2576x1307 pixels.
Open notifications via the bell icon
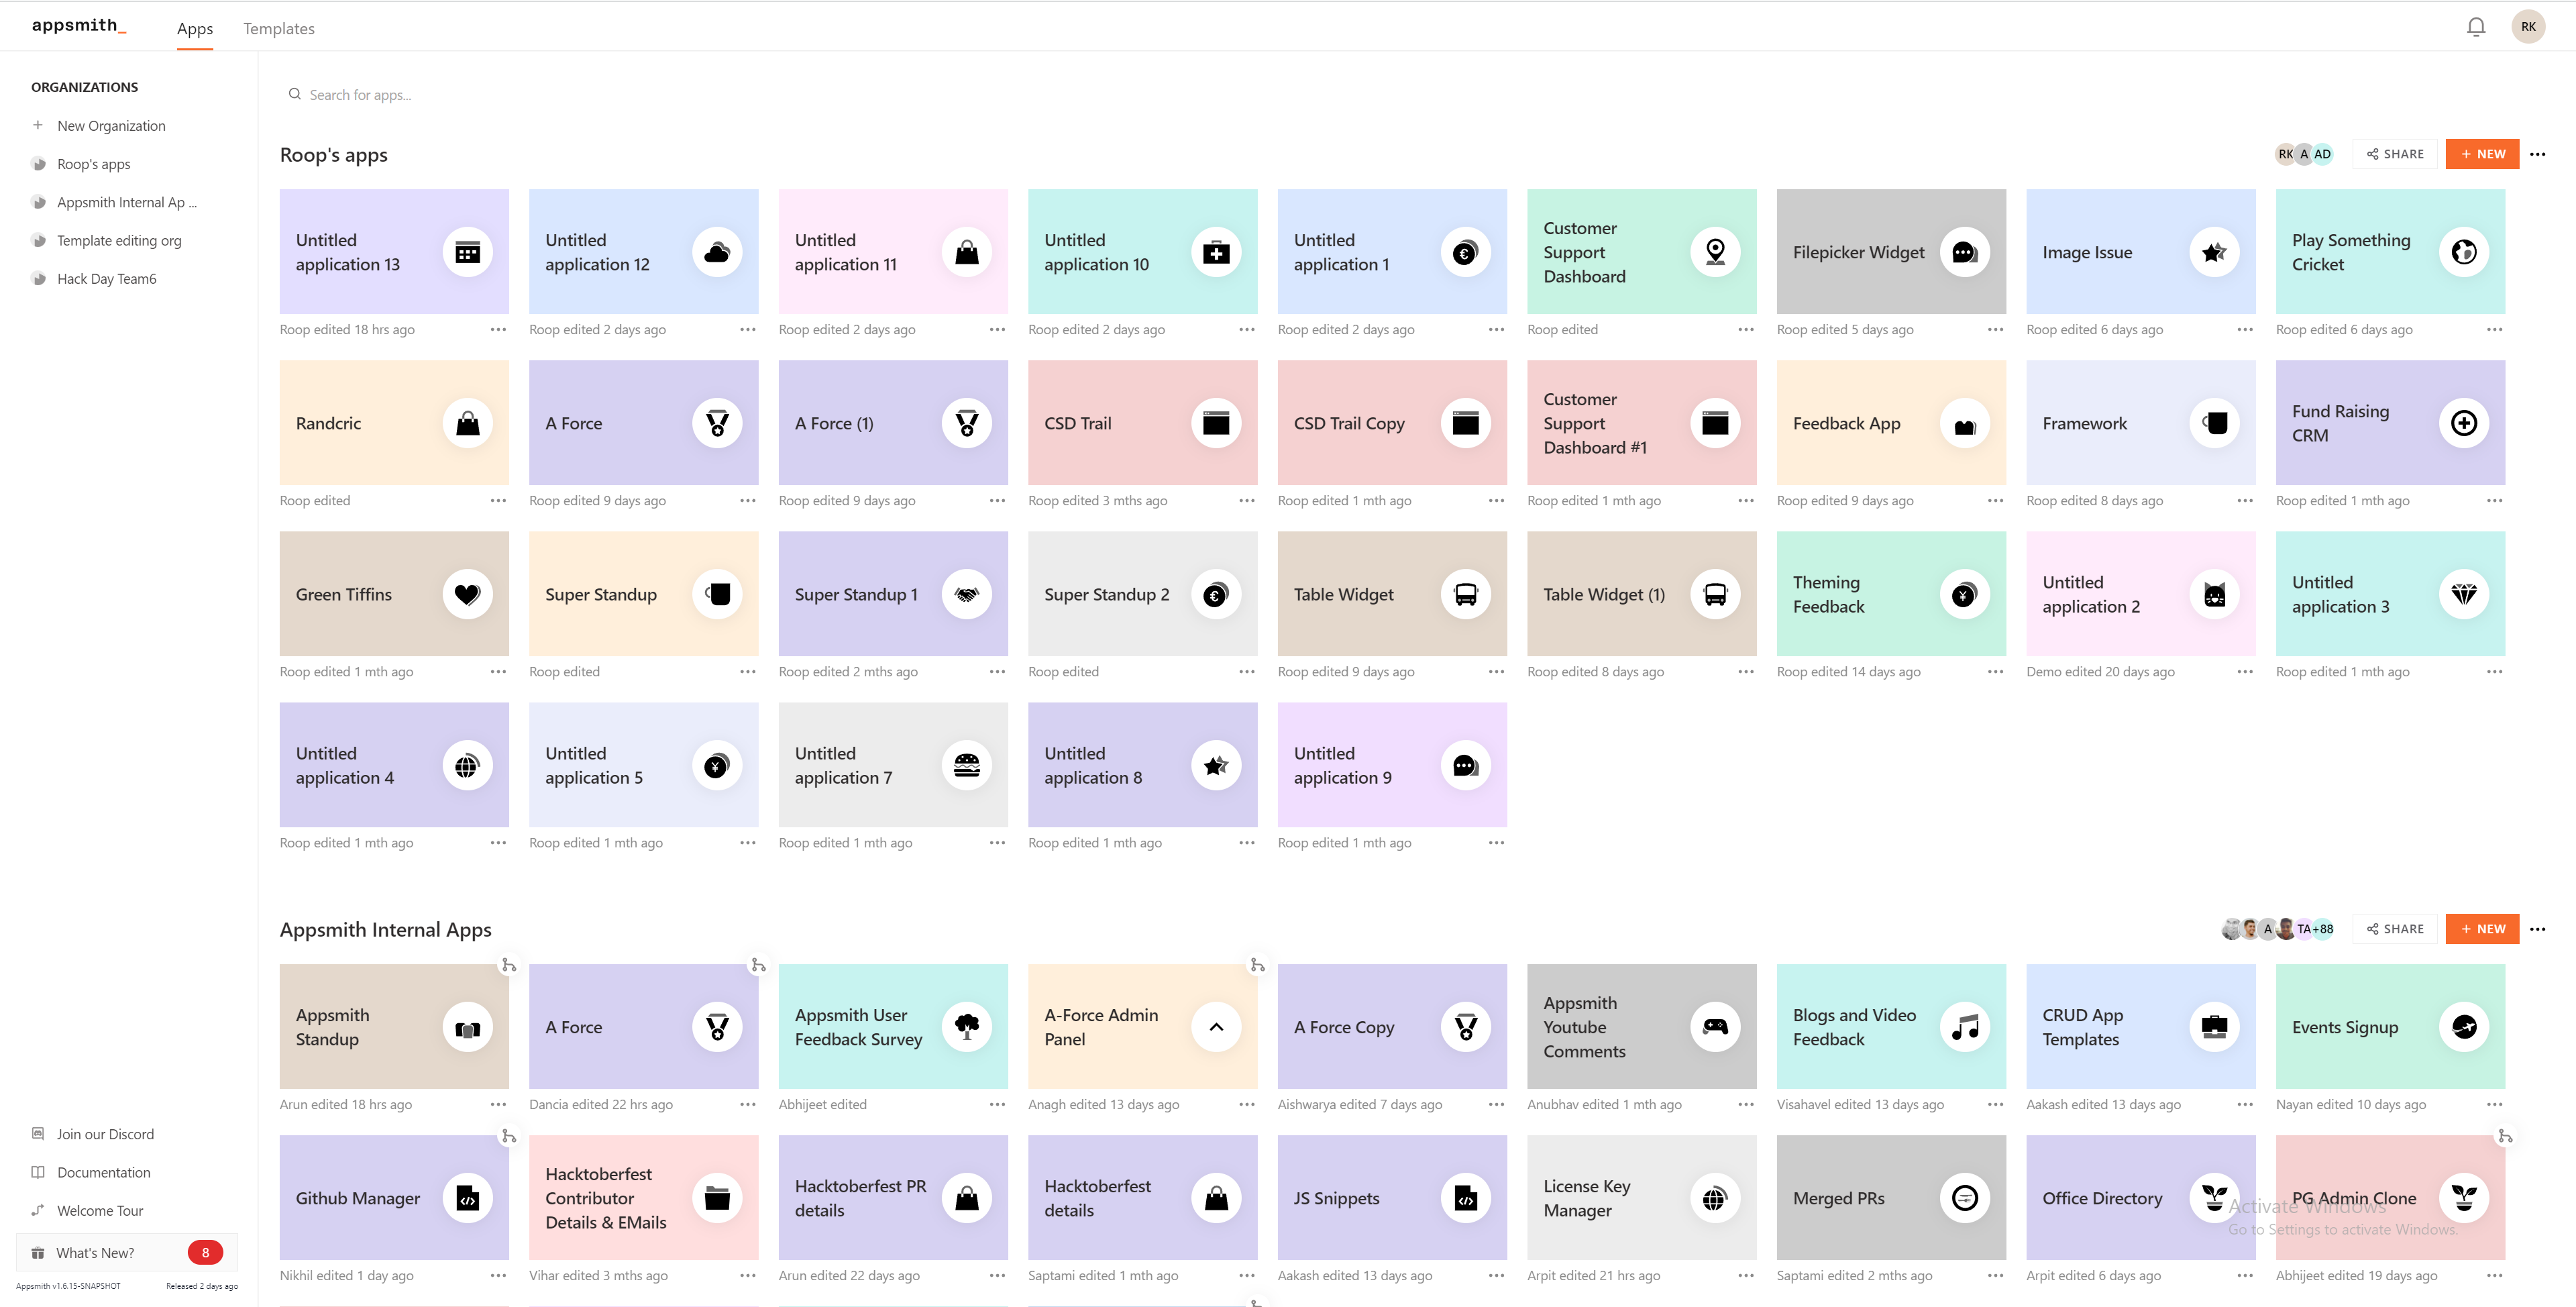2476,26
